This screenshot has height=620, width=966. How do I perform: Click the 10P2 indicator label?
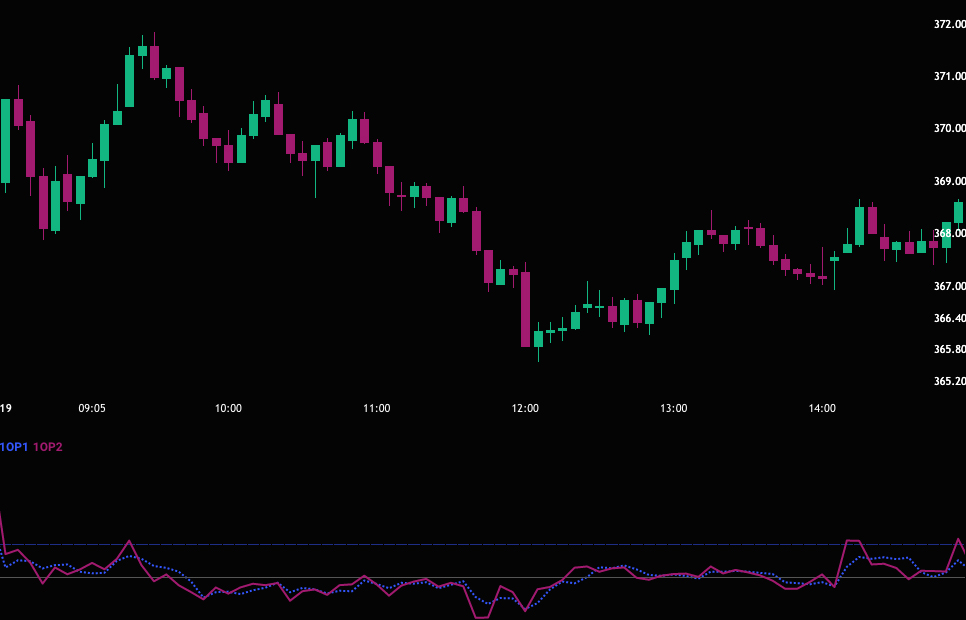click(x=47, y=447)
